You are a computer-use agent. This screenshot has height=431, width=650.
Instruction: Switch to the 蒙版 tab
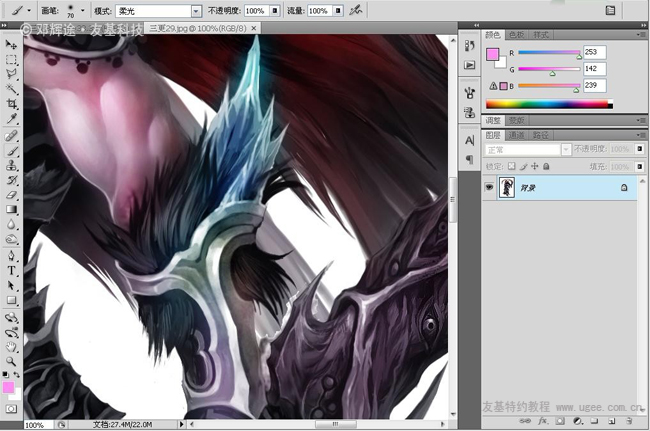click(517, 120)
